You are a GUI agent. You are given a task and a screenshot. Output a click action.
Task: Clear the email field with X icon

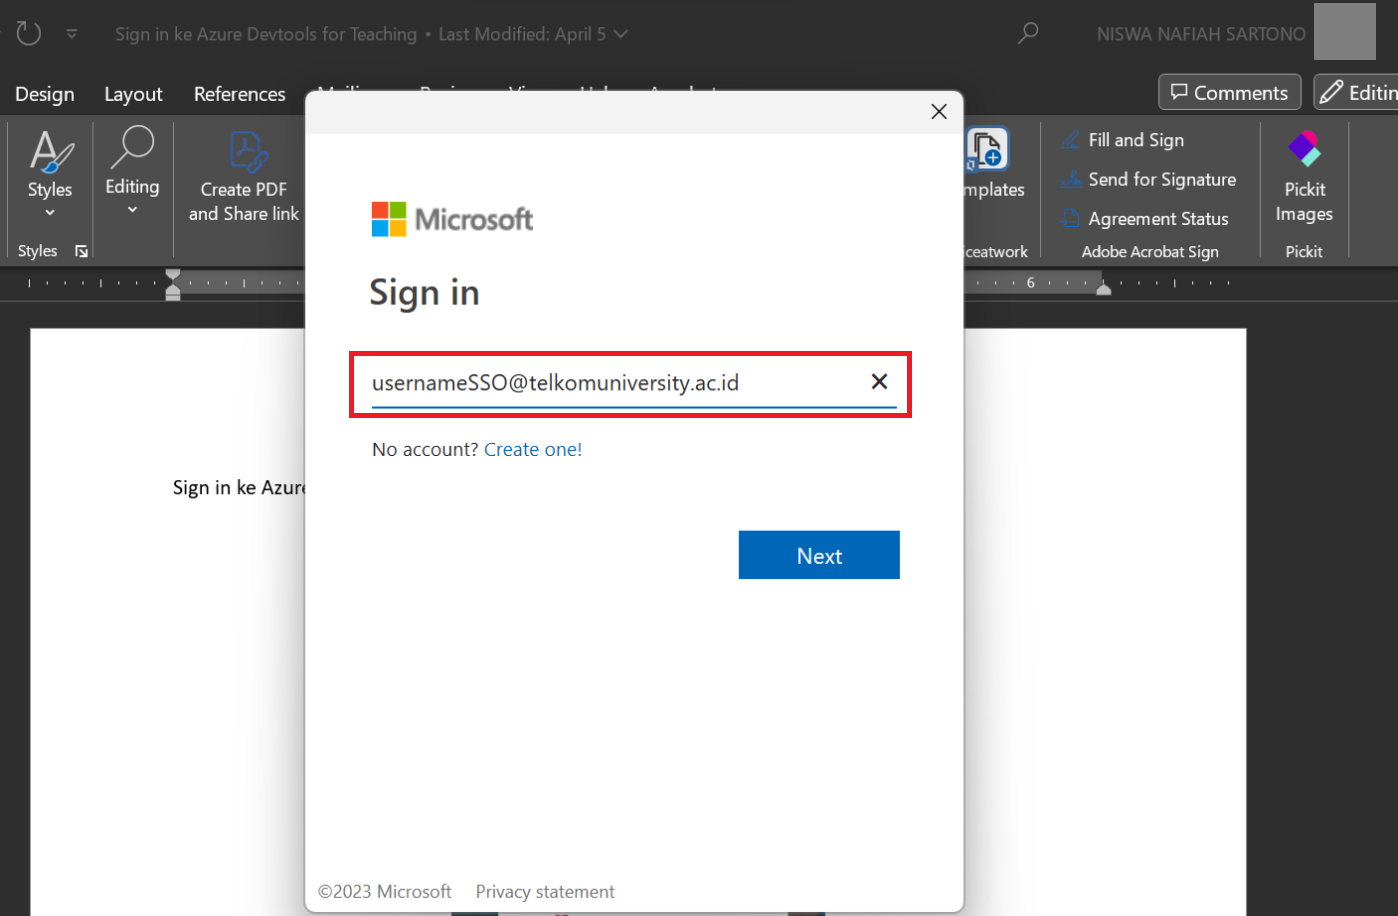click(x=879, y=381)
